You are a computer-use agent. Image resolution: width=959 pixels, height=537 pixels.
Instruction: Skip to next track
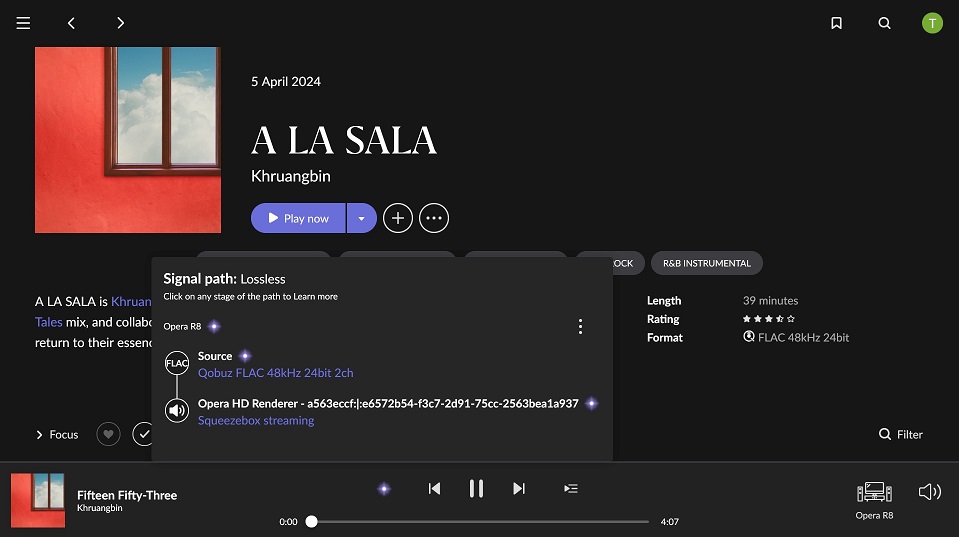[519, 489]
